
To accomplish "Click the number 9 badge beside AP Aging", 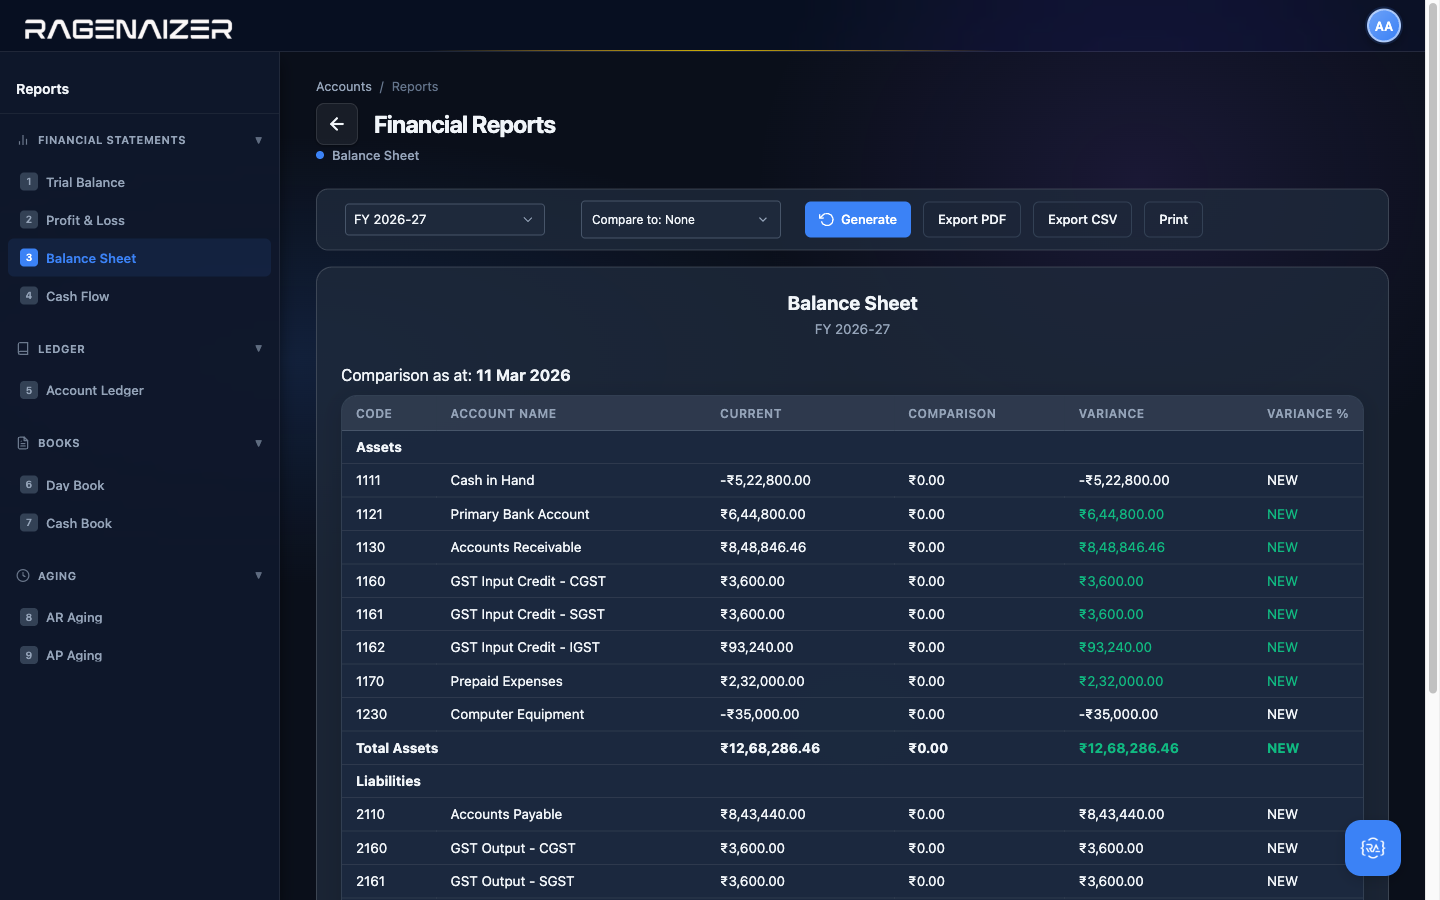I will click(29, 655).
